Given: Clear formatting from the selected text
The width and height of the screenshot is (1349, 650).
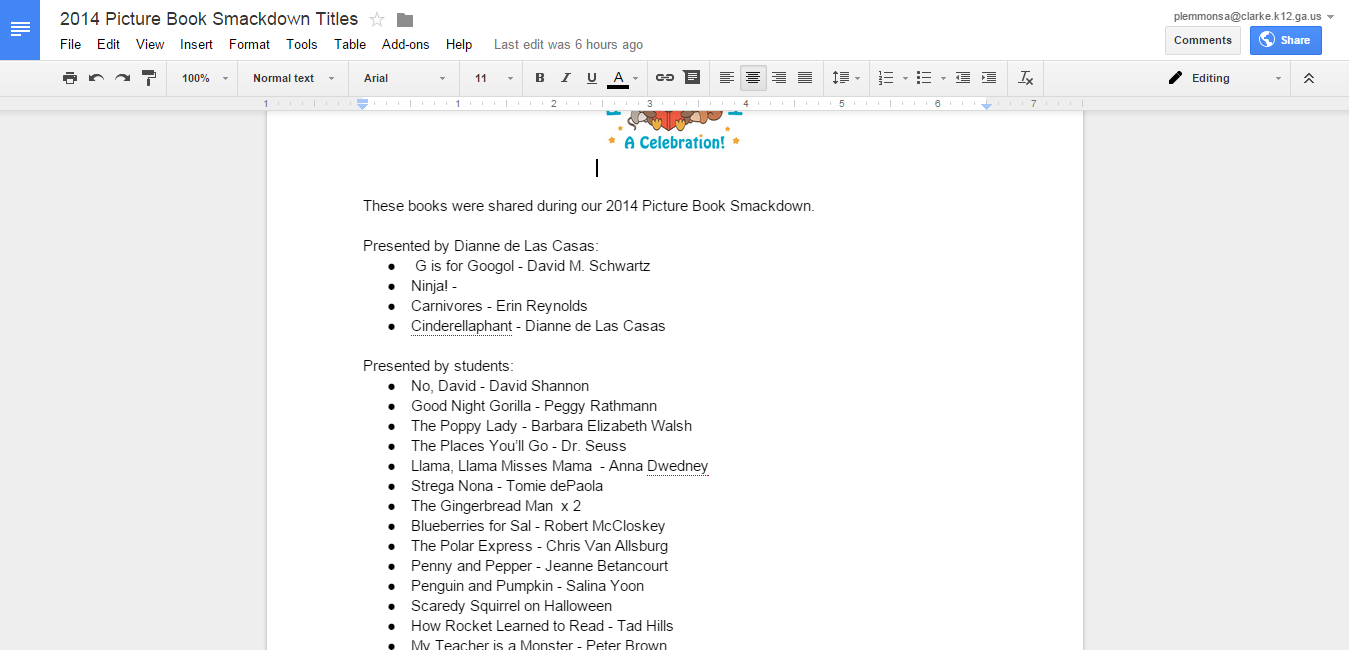Looking at the screenshot, I should (x=1025, y=78).
